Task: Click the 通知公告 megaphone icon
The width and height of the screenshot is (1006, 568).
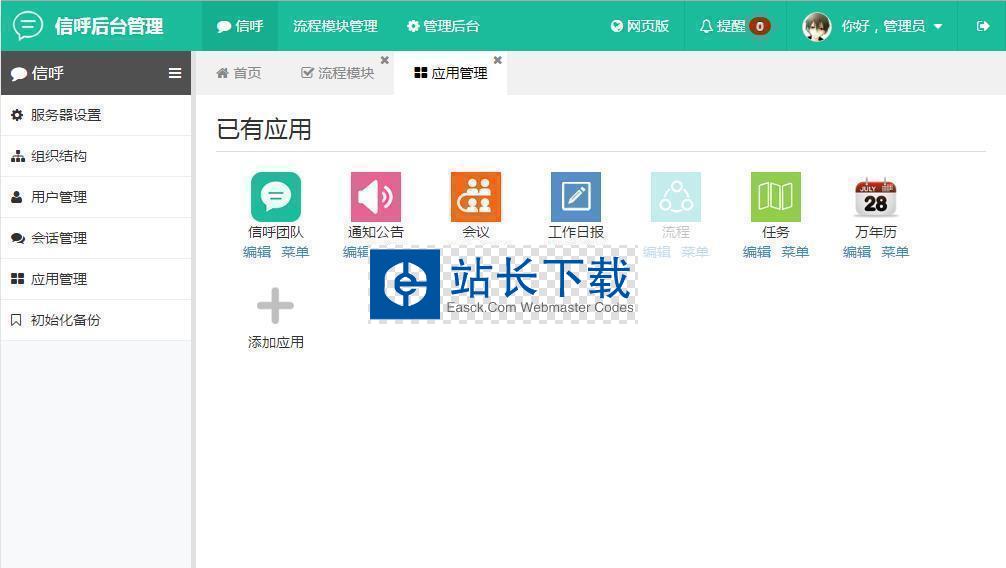Action: (x=375, y=197)
